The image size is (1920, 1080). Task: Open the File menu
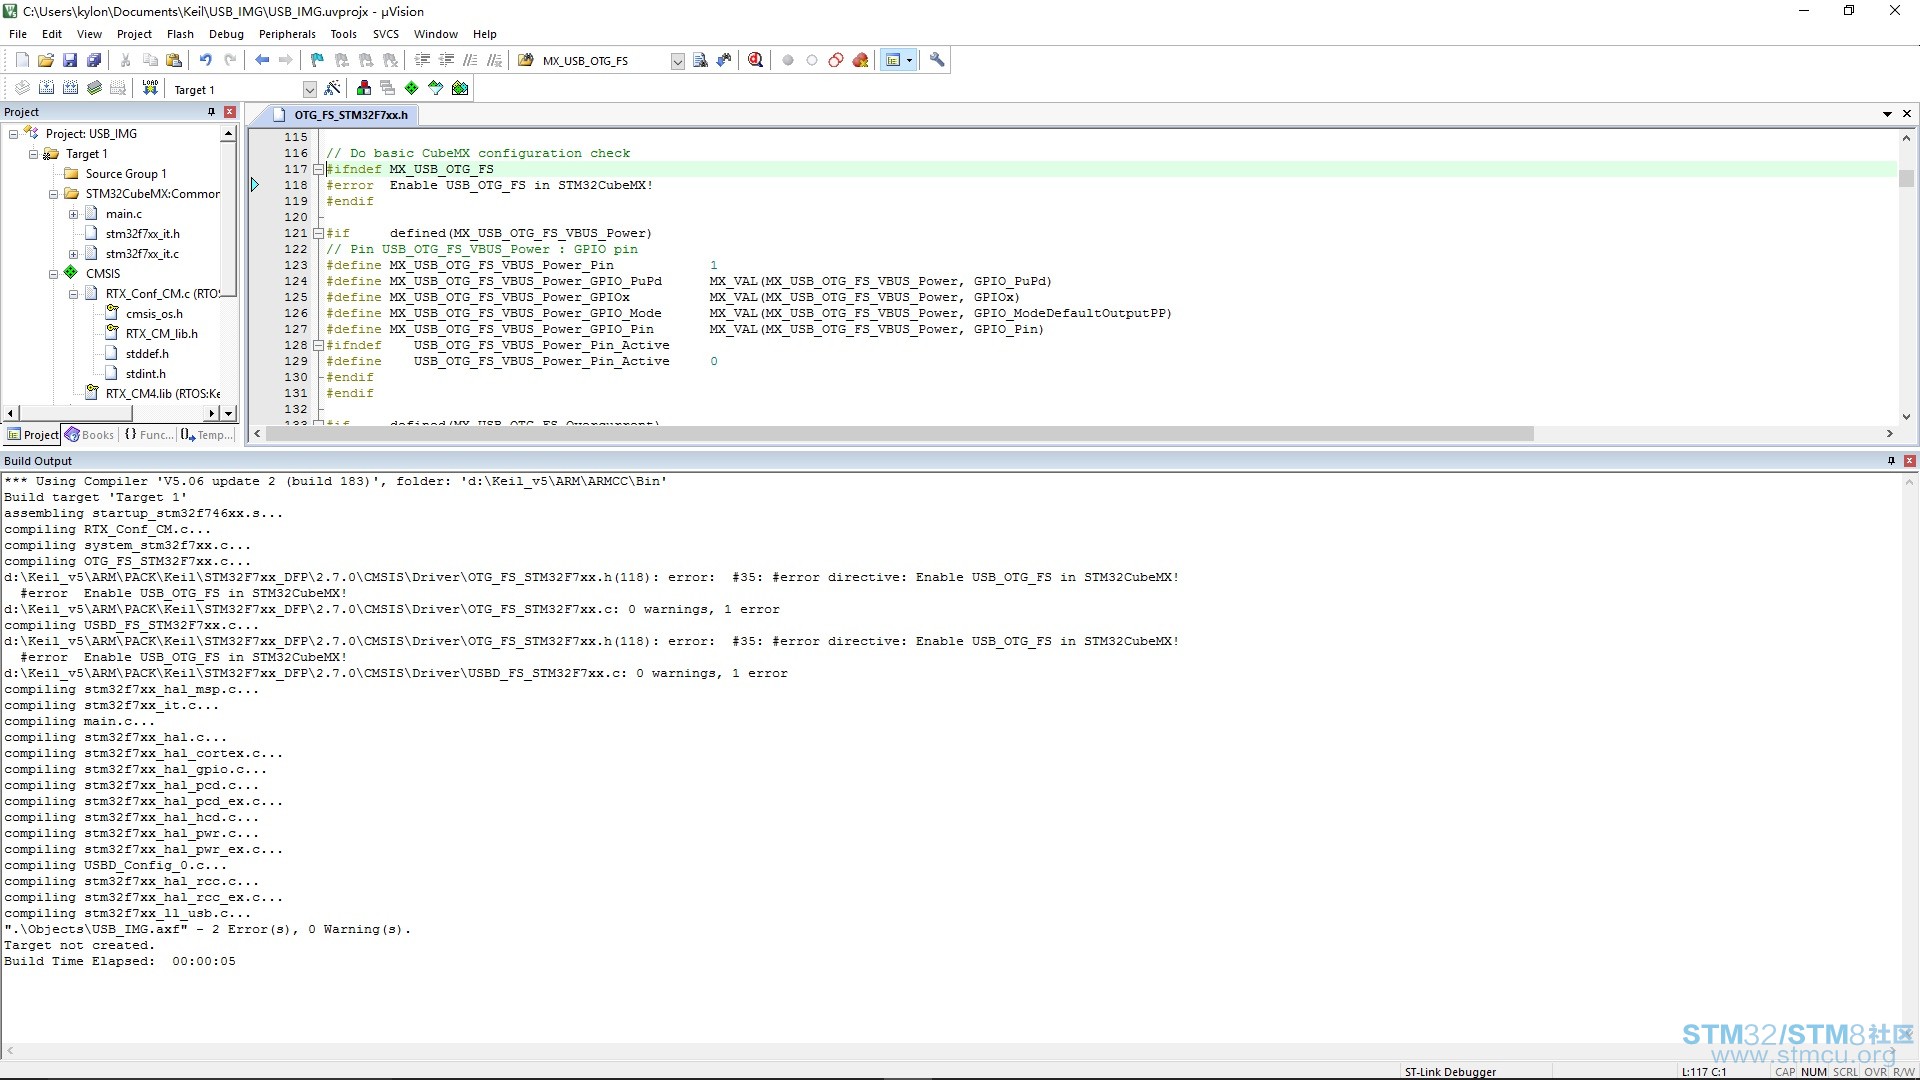click(x=18, y=34)
